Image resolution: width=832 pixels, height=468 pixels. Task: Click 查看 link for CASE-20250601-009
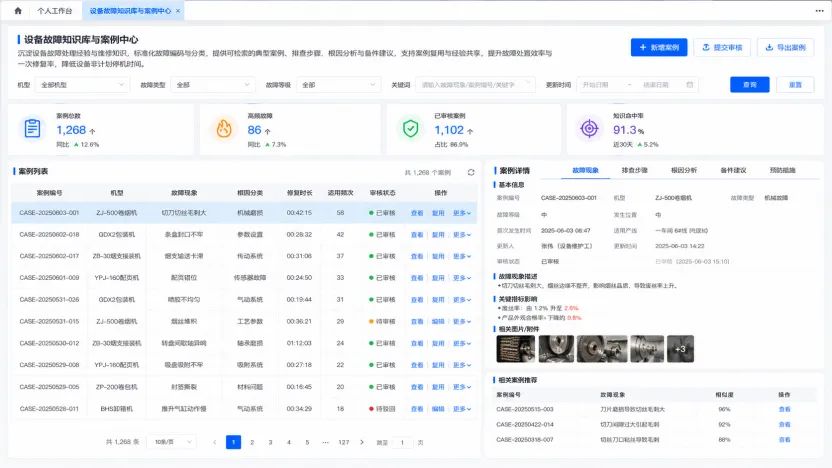click(x=417, y=278)
